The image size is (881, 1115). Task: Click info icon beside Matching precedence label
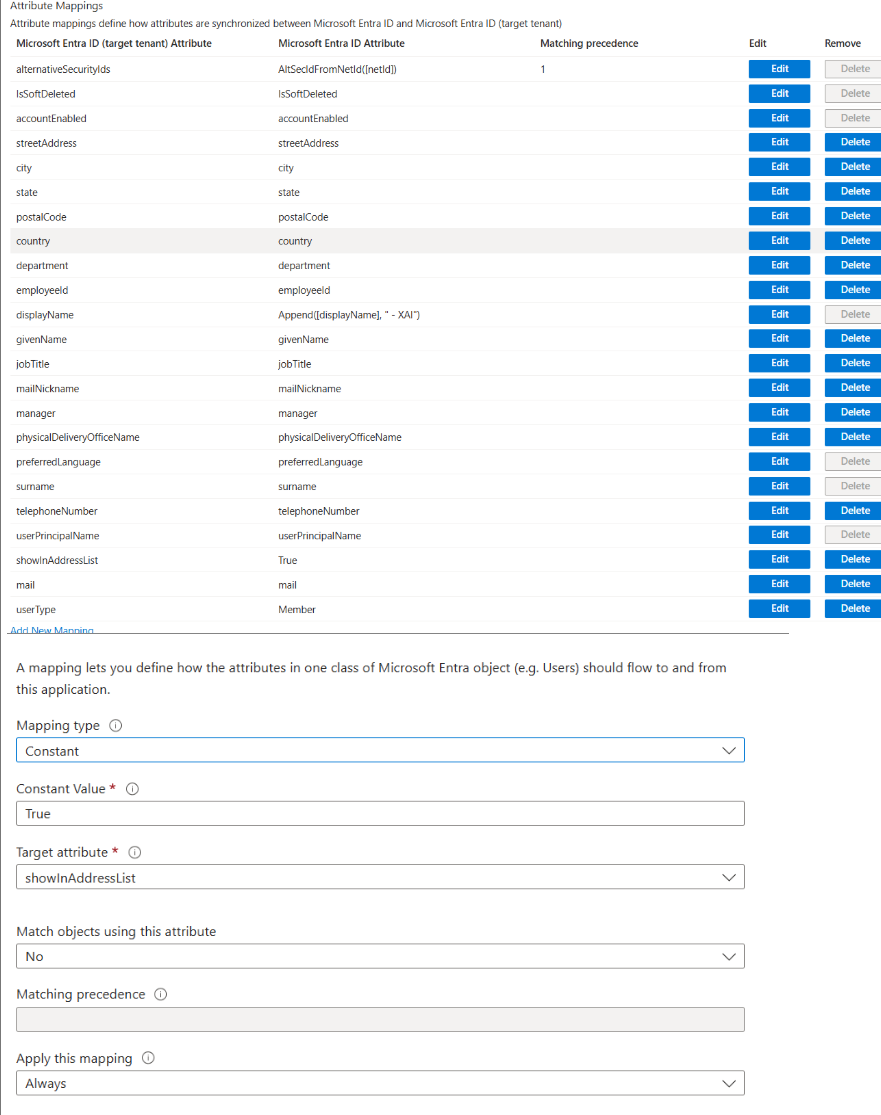tap(161, 994)
